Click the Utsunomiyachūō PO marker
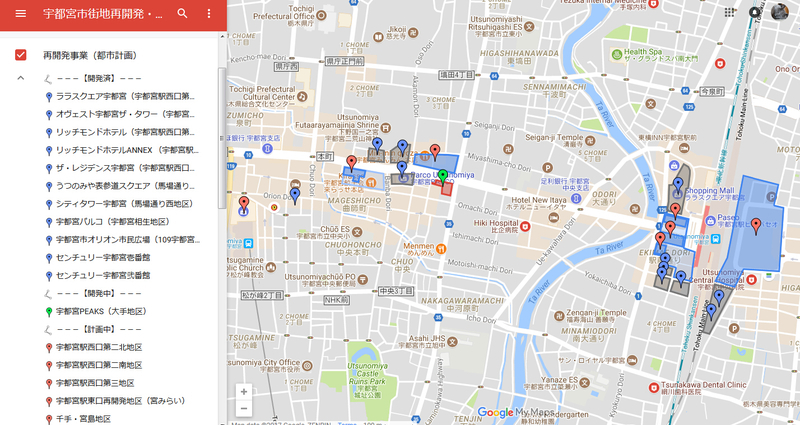 tap(362, 279)
